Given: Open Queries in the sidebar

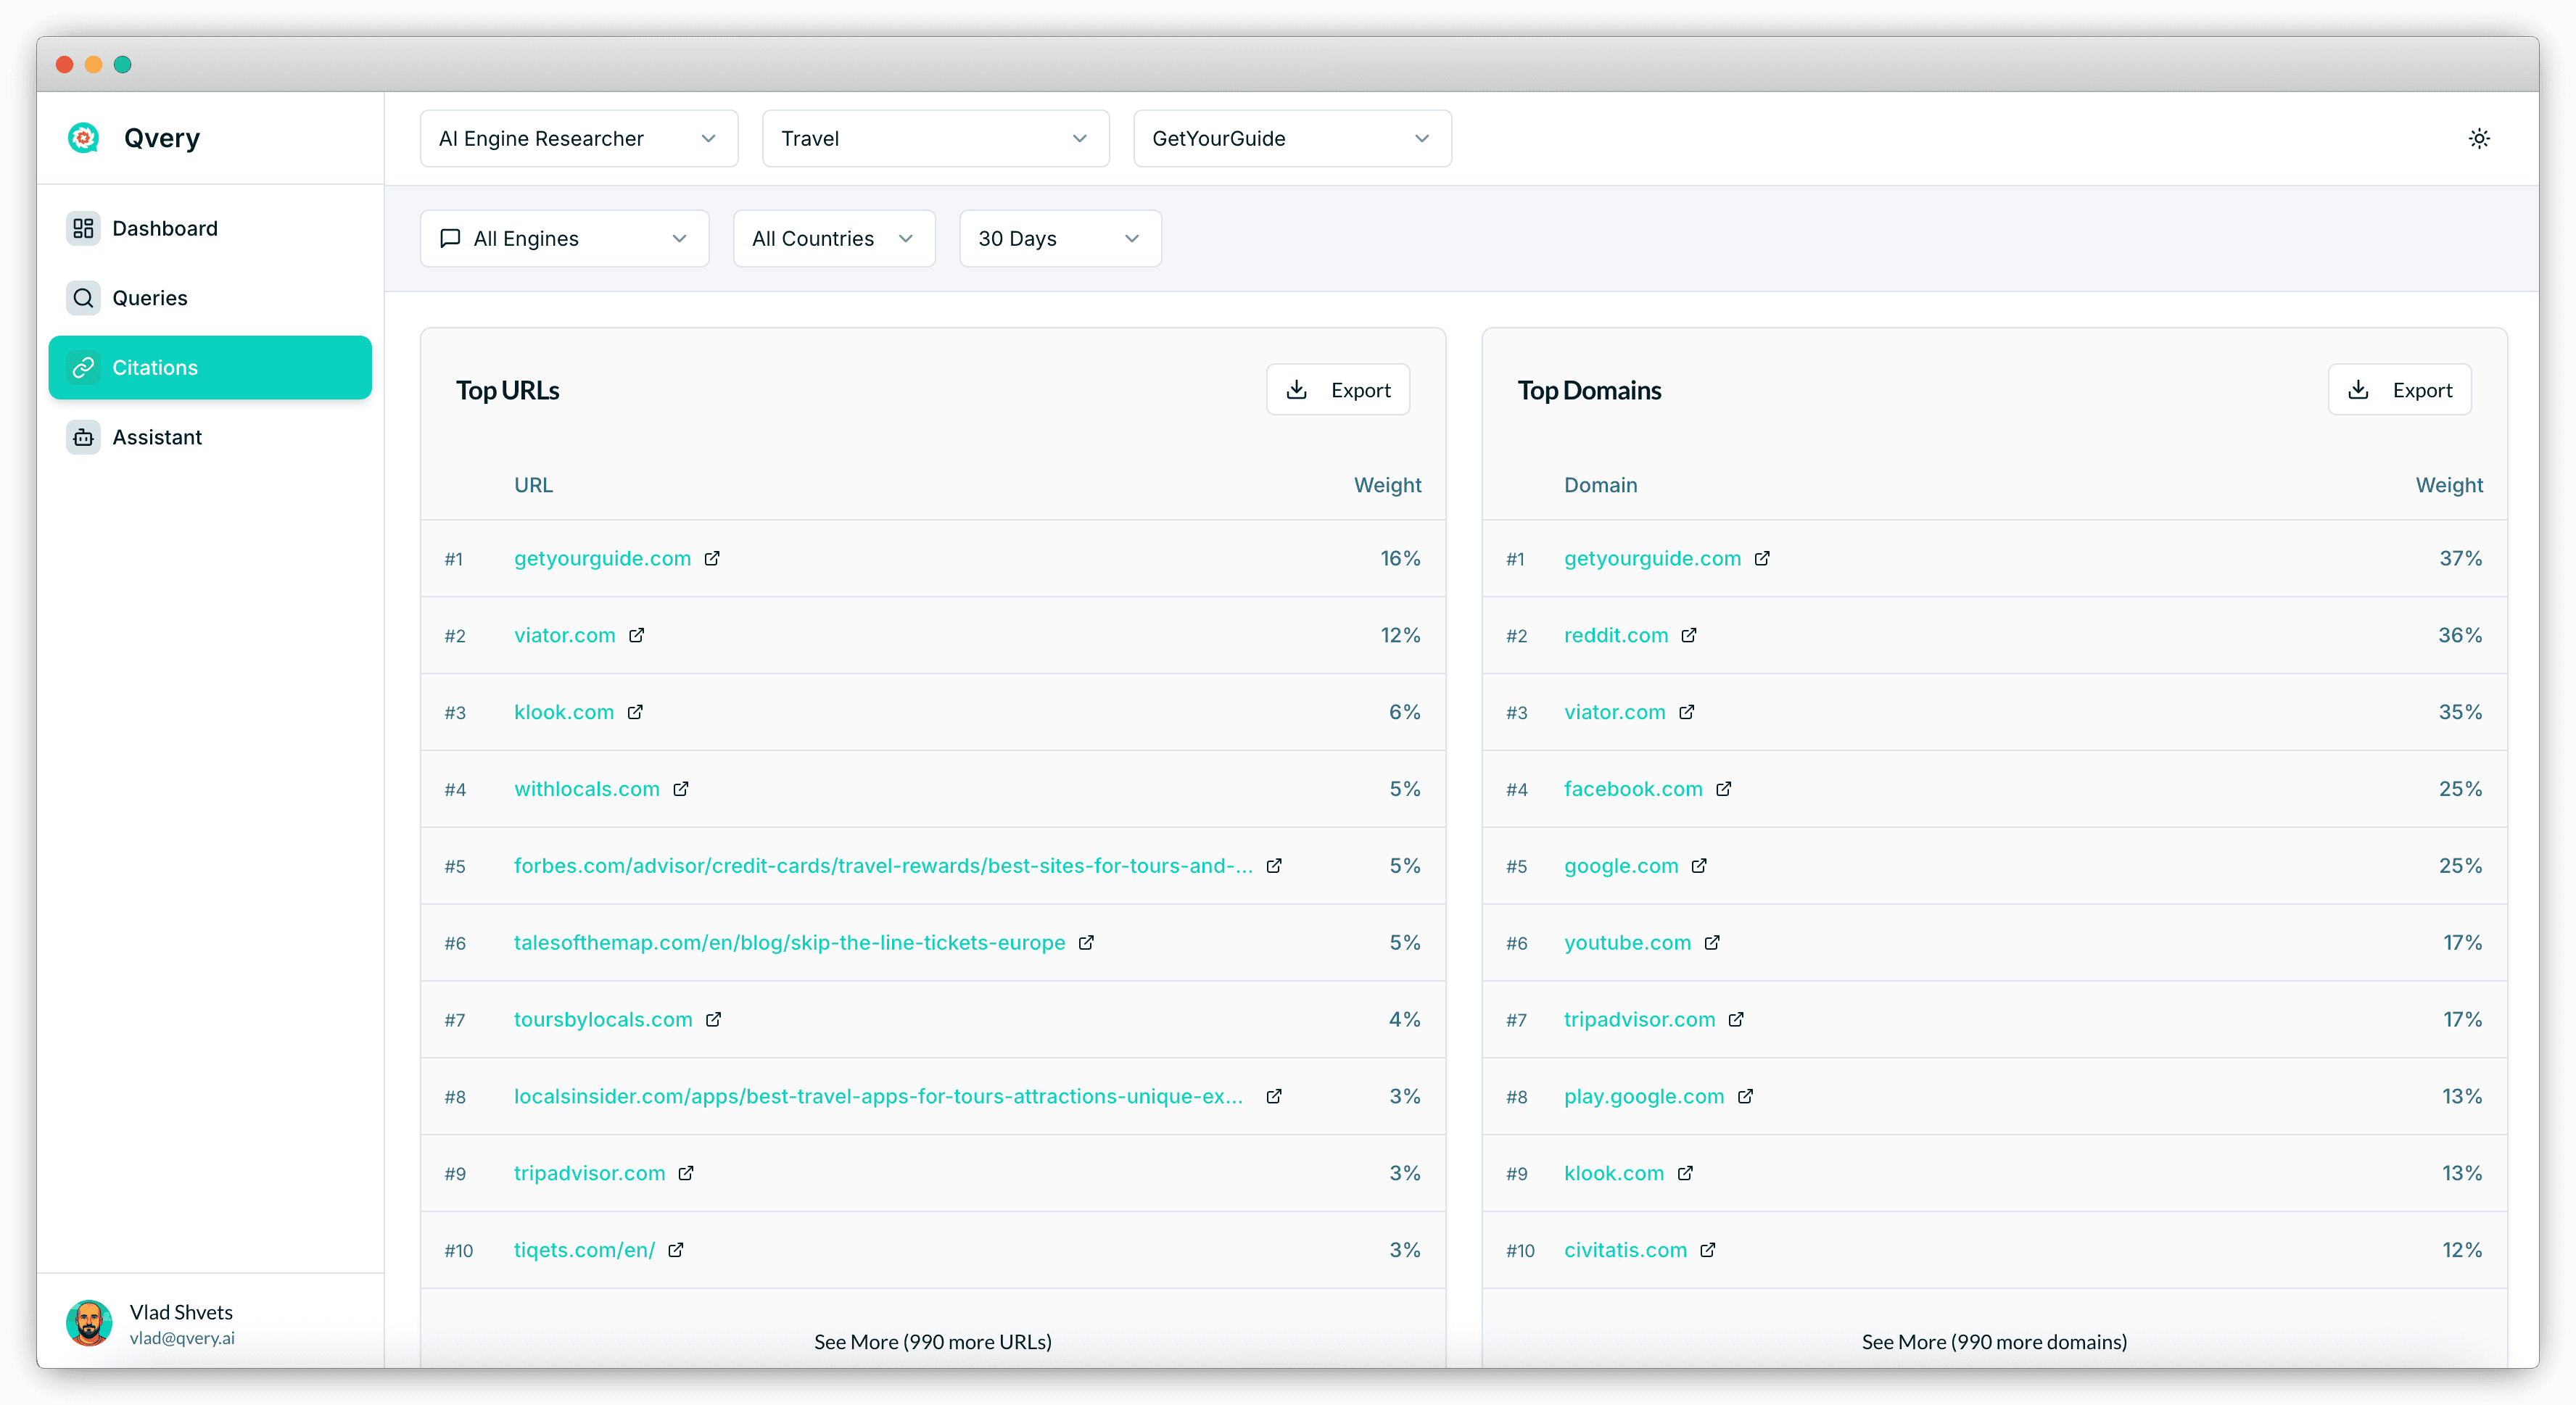Looking at the screenshot, I should (210, 298).
